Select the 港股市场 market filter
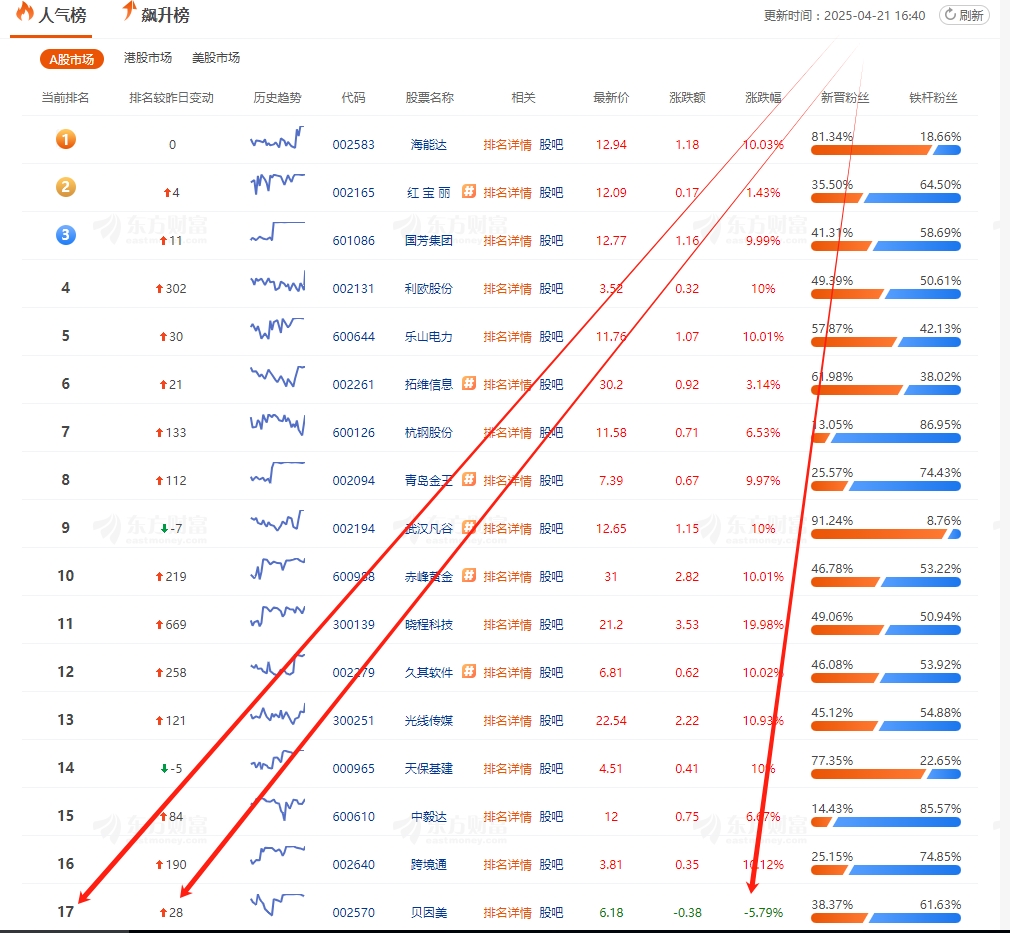This screenshot has height=933, width=1010. coord(148,58)
